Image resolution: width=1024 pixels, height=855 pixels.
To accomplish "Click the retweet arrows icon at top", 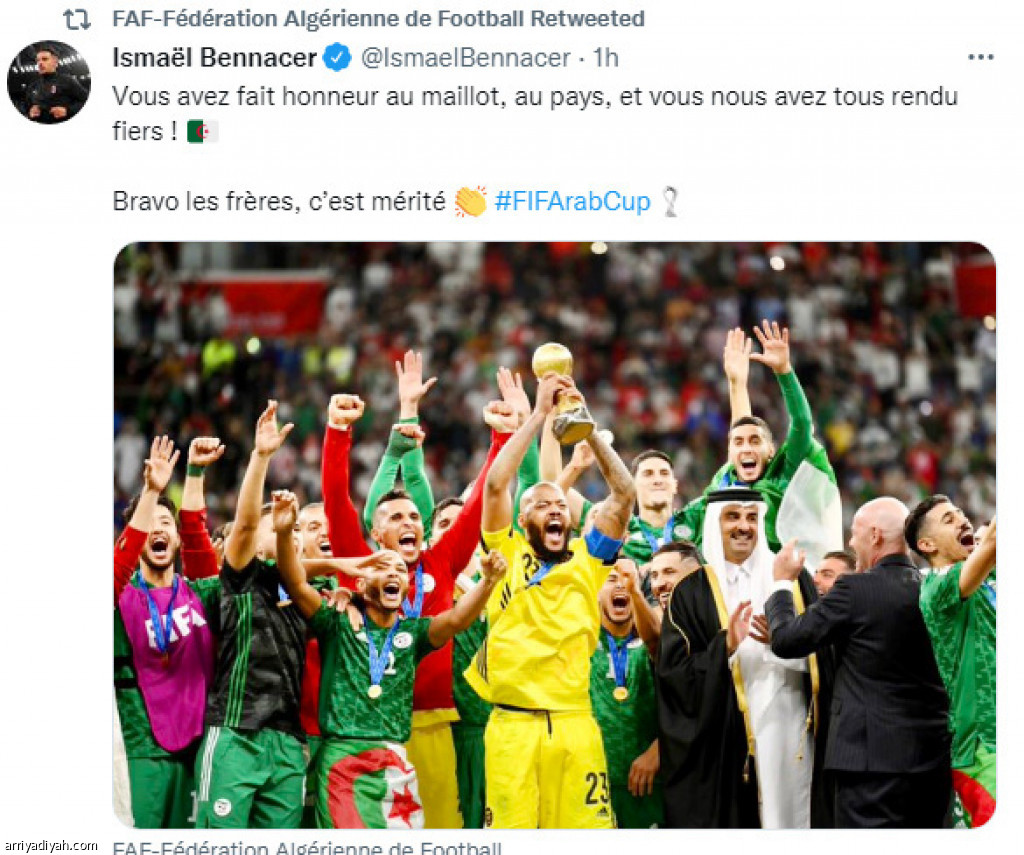I will (x=76, y=20).
